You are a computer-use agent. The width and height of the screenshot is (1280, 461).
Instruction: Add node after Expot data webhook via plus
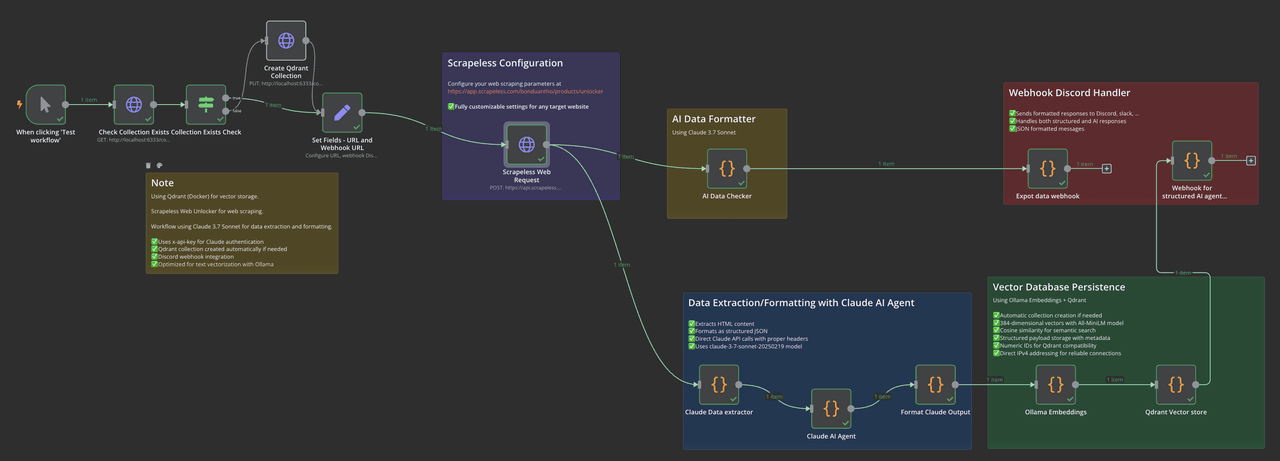tap(1106, 168)
